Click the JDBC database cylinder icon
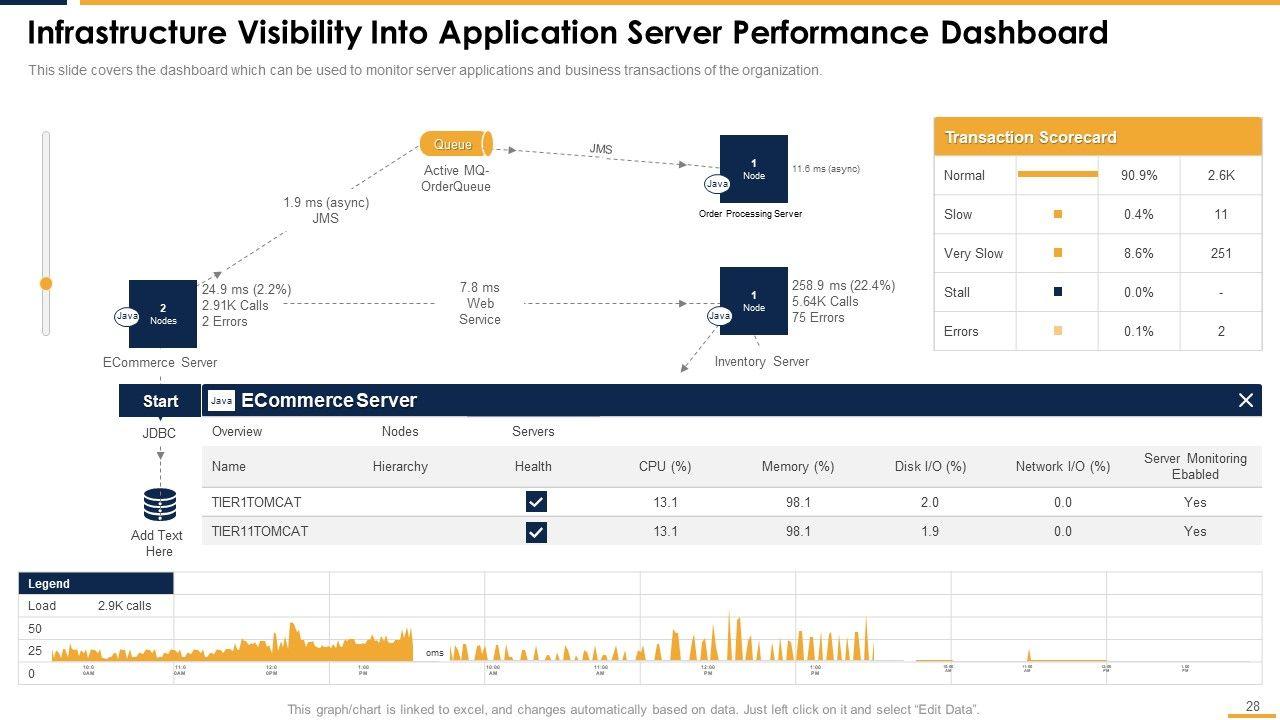The width and height of the screenshot is (1280, 720). click(x=160, y=505)
